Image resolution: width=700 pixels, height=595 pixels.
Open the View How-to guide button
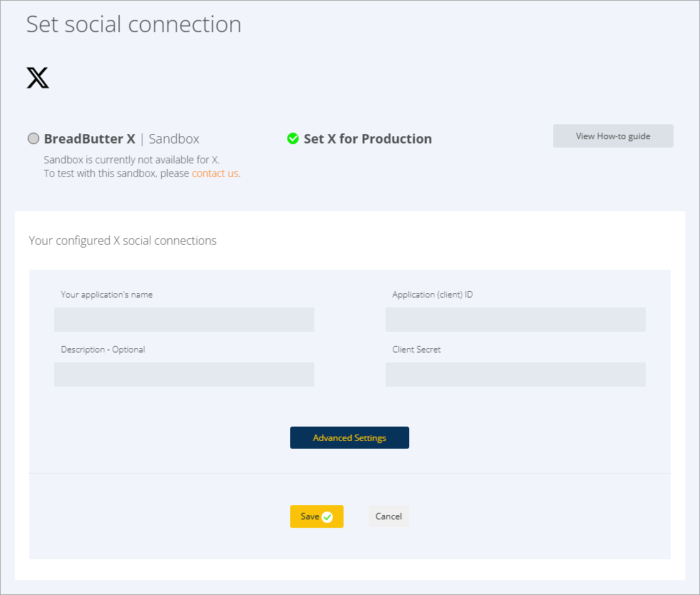coord(612,136)
